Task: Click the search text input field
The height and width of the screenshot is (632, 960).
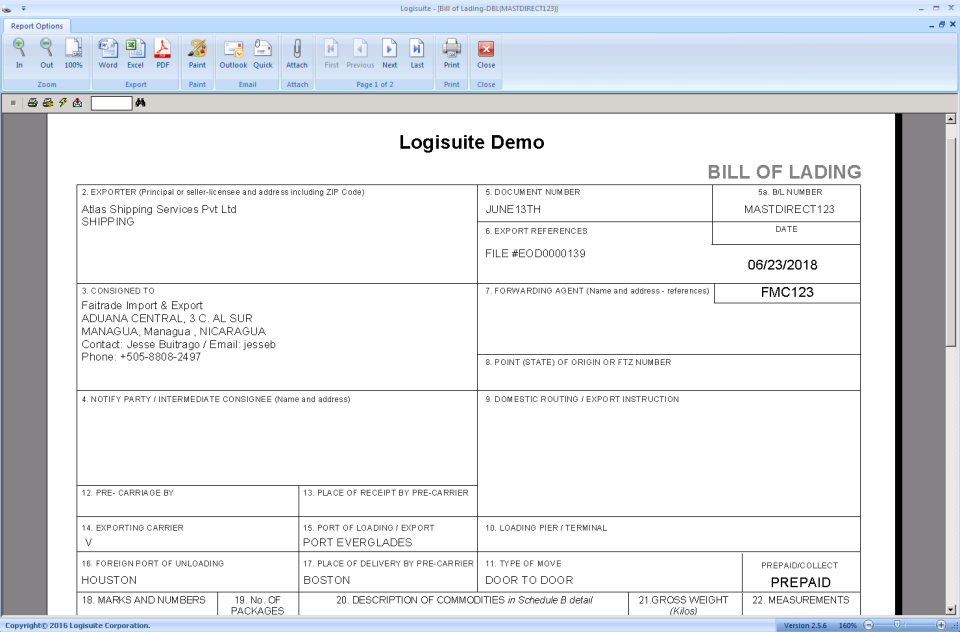Action: (110, 101)
